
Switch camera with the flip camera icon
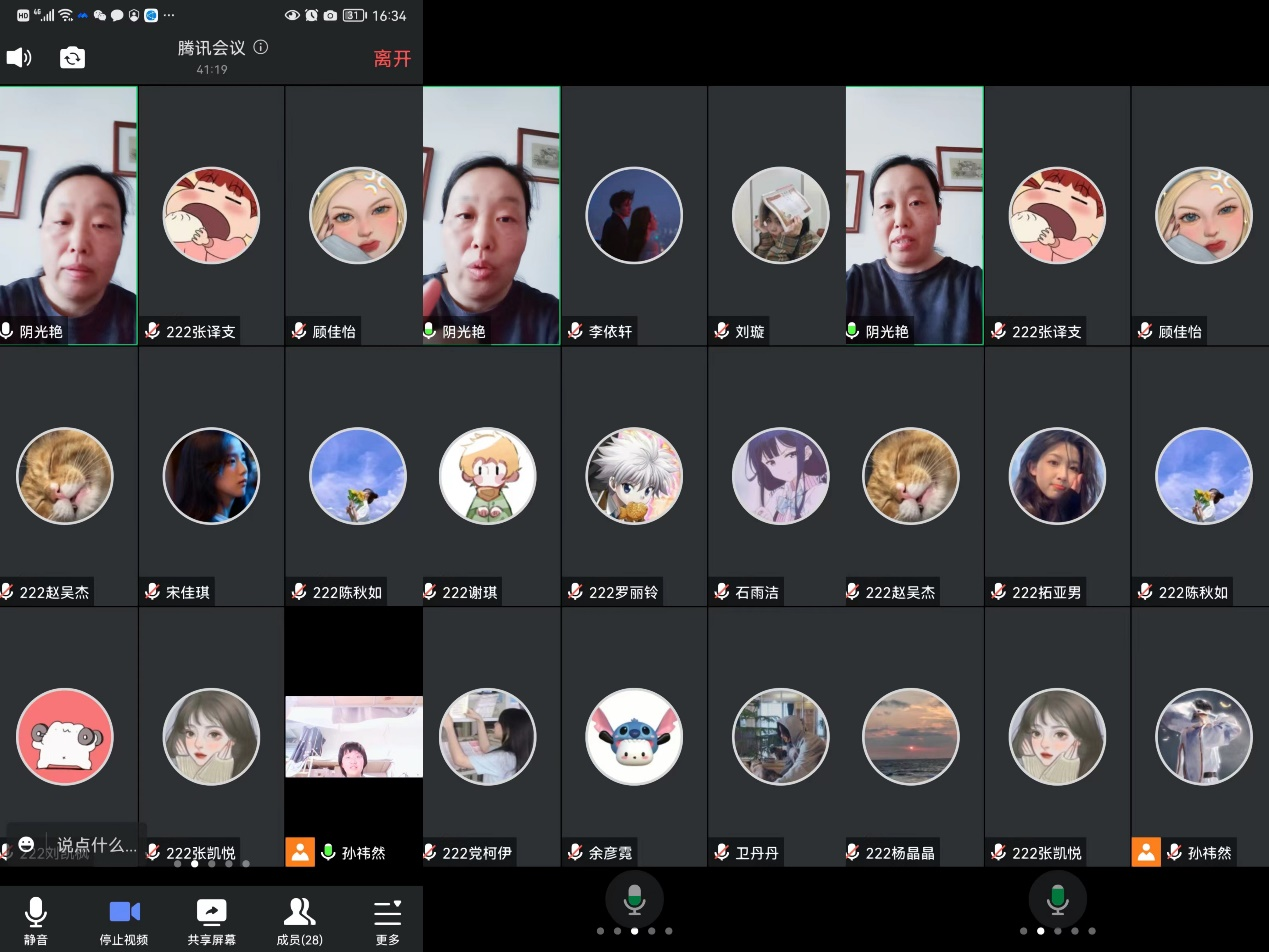[x=72, y=58]
